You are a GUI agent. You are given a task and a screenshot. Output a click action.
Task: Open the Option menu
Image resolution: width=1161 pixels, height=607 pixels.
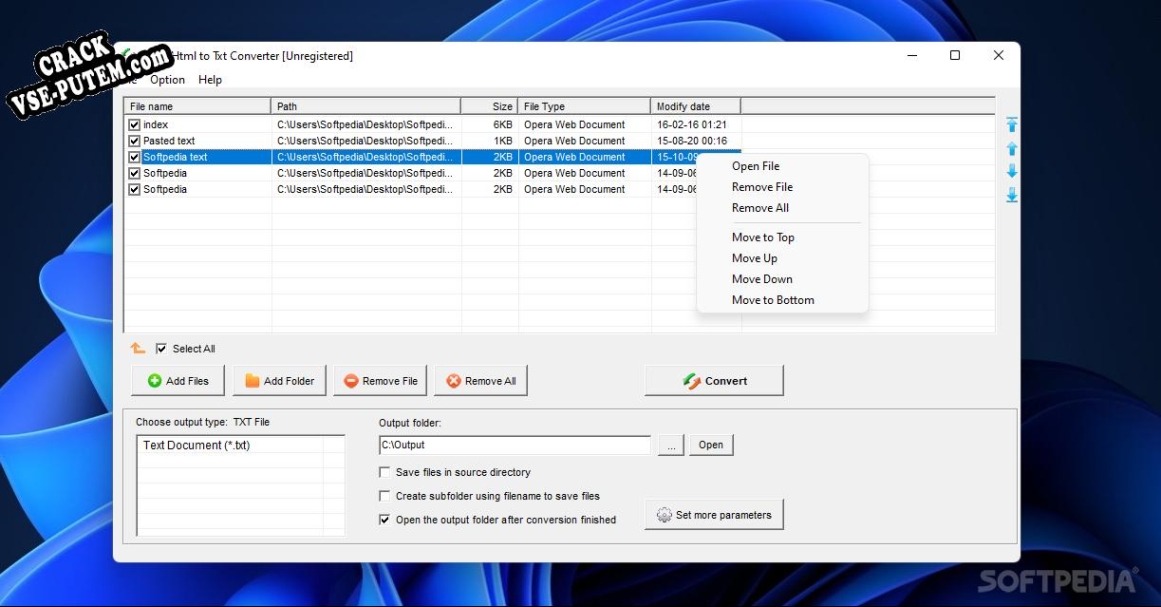click(x=167, y=80)
